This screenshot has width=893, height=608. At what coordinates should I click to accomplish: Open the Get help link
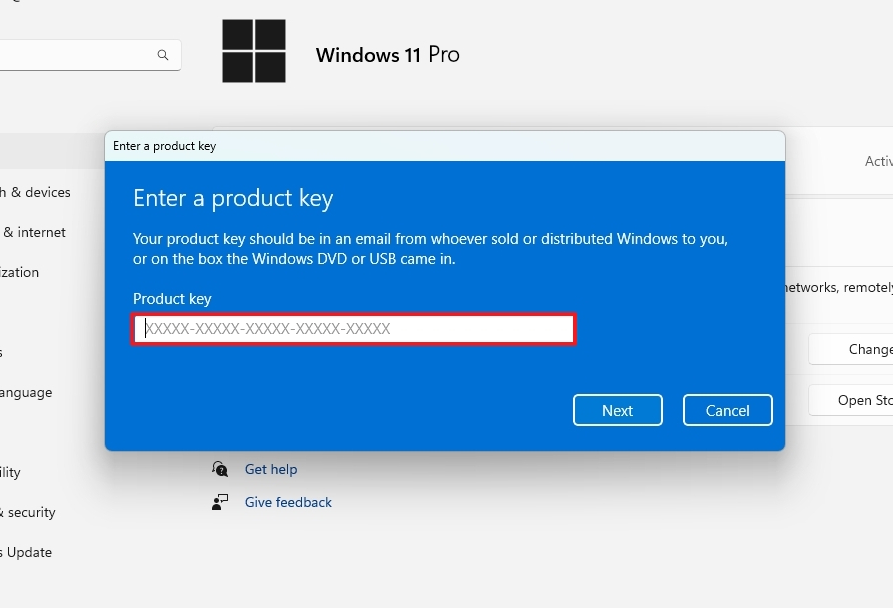click(x=271, y=469)
